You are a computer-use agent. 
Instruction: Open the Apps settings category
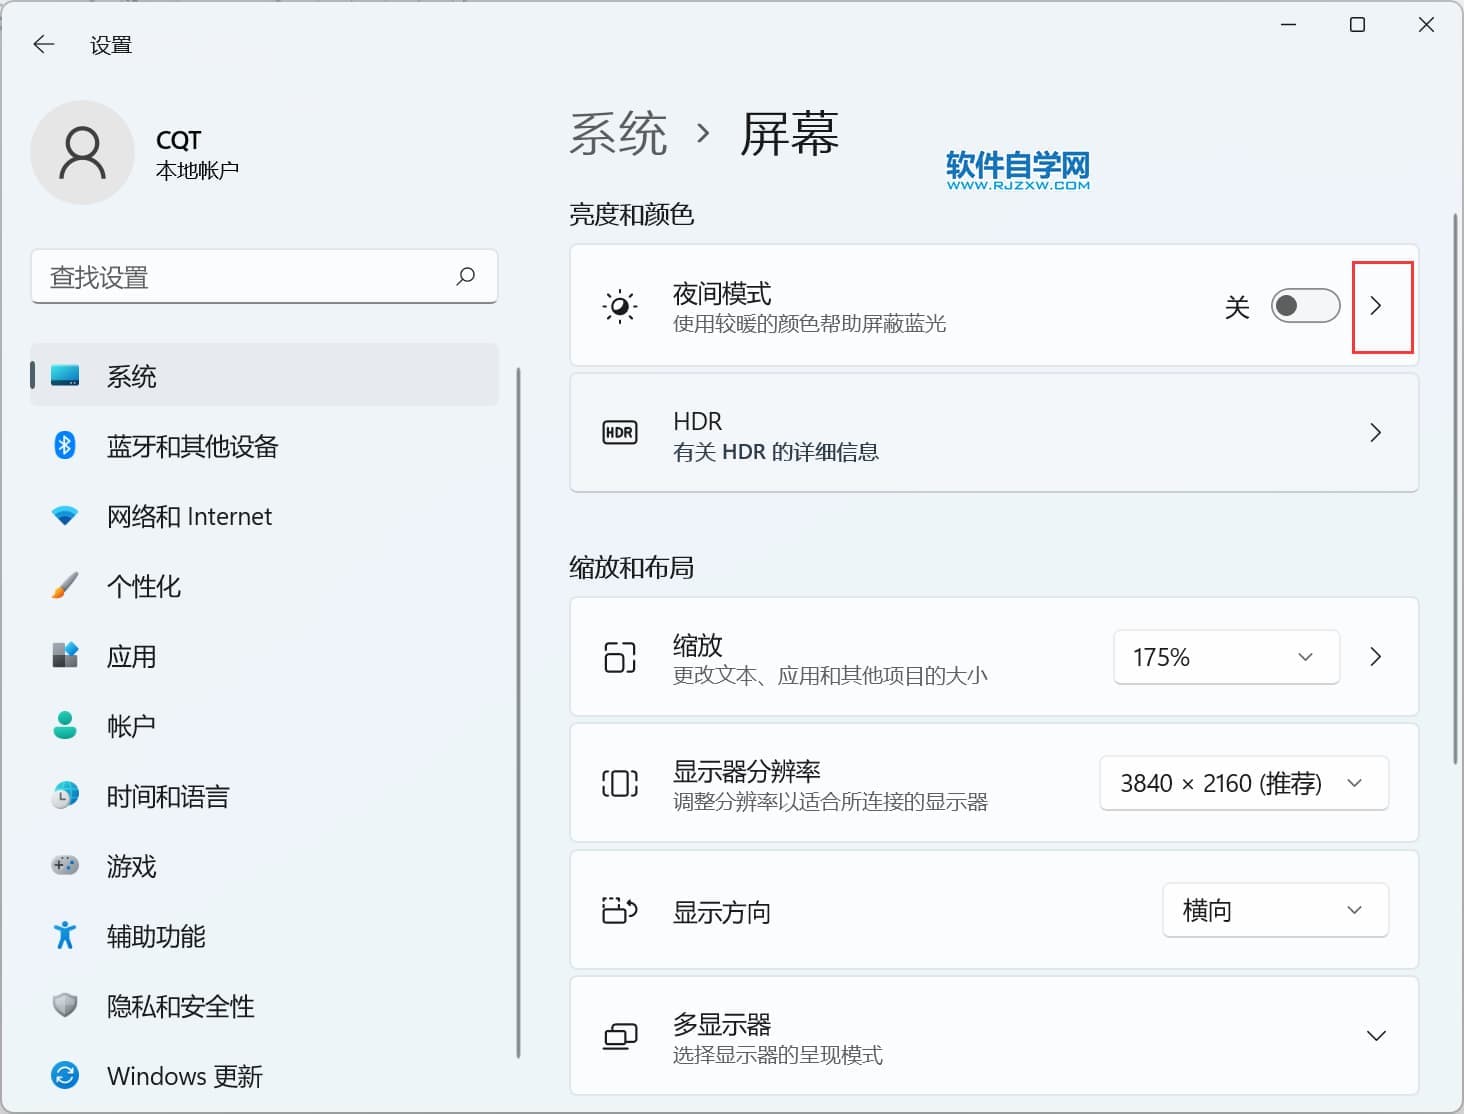[132, 656]
